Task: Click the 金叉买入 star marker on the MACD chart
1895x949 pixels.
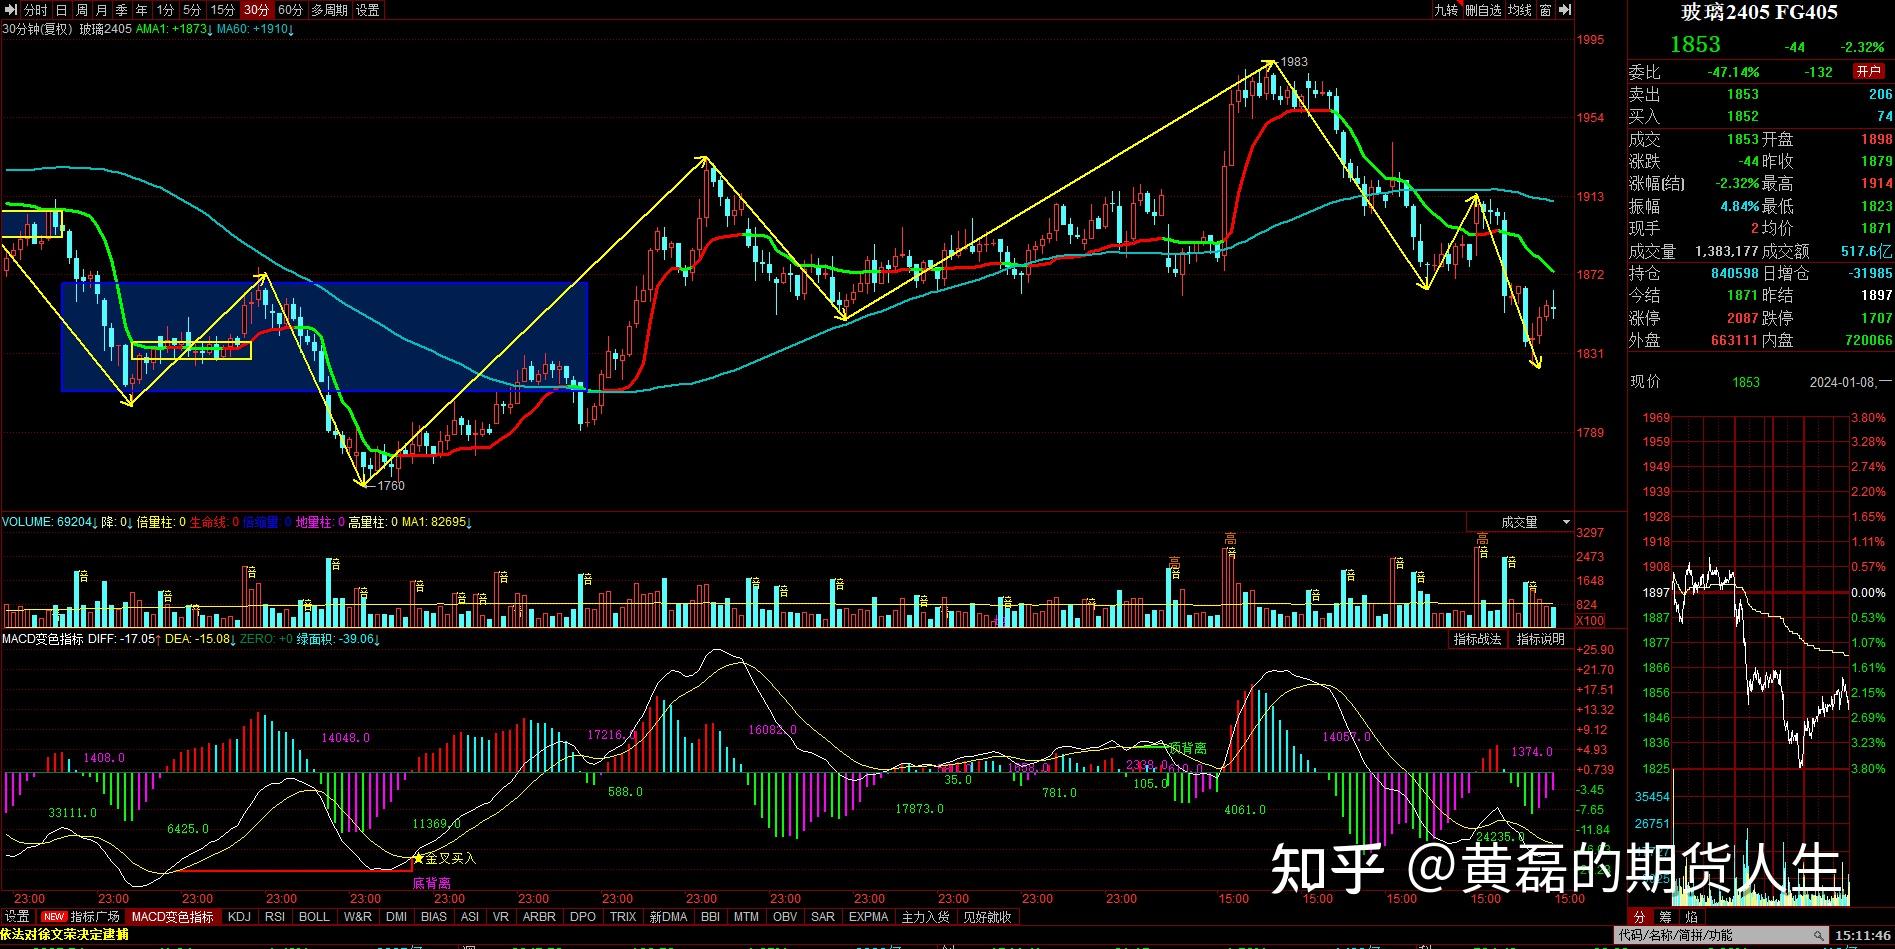Action: coord(418,858)
